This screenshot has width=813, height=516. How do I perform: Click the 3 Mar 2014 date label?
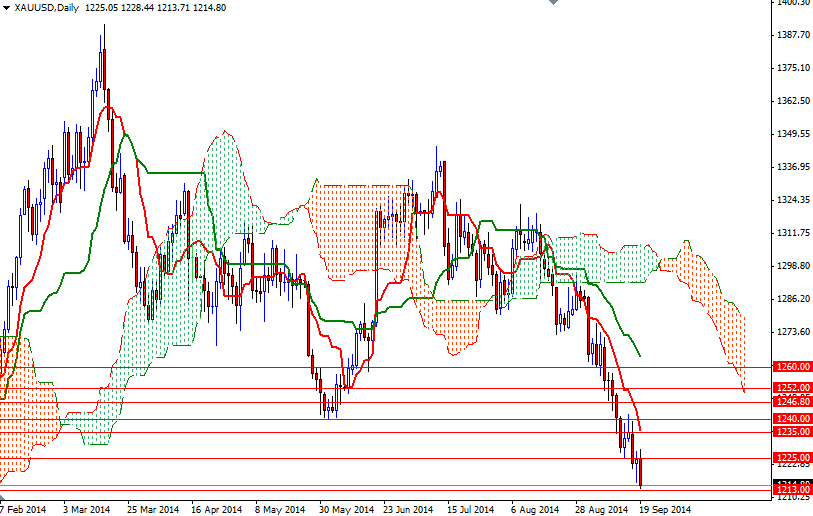tap(86, 509)
